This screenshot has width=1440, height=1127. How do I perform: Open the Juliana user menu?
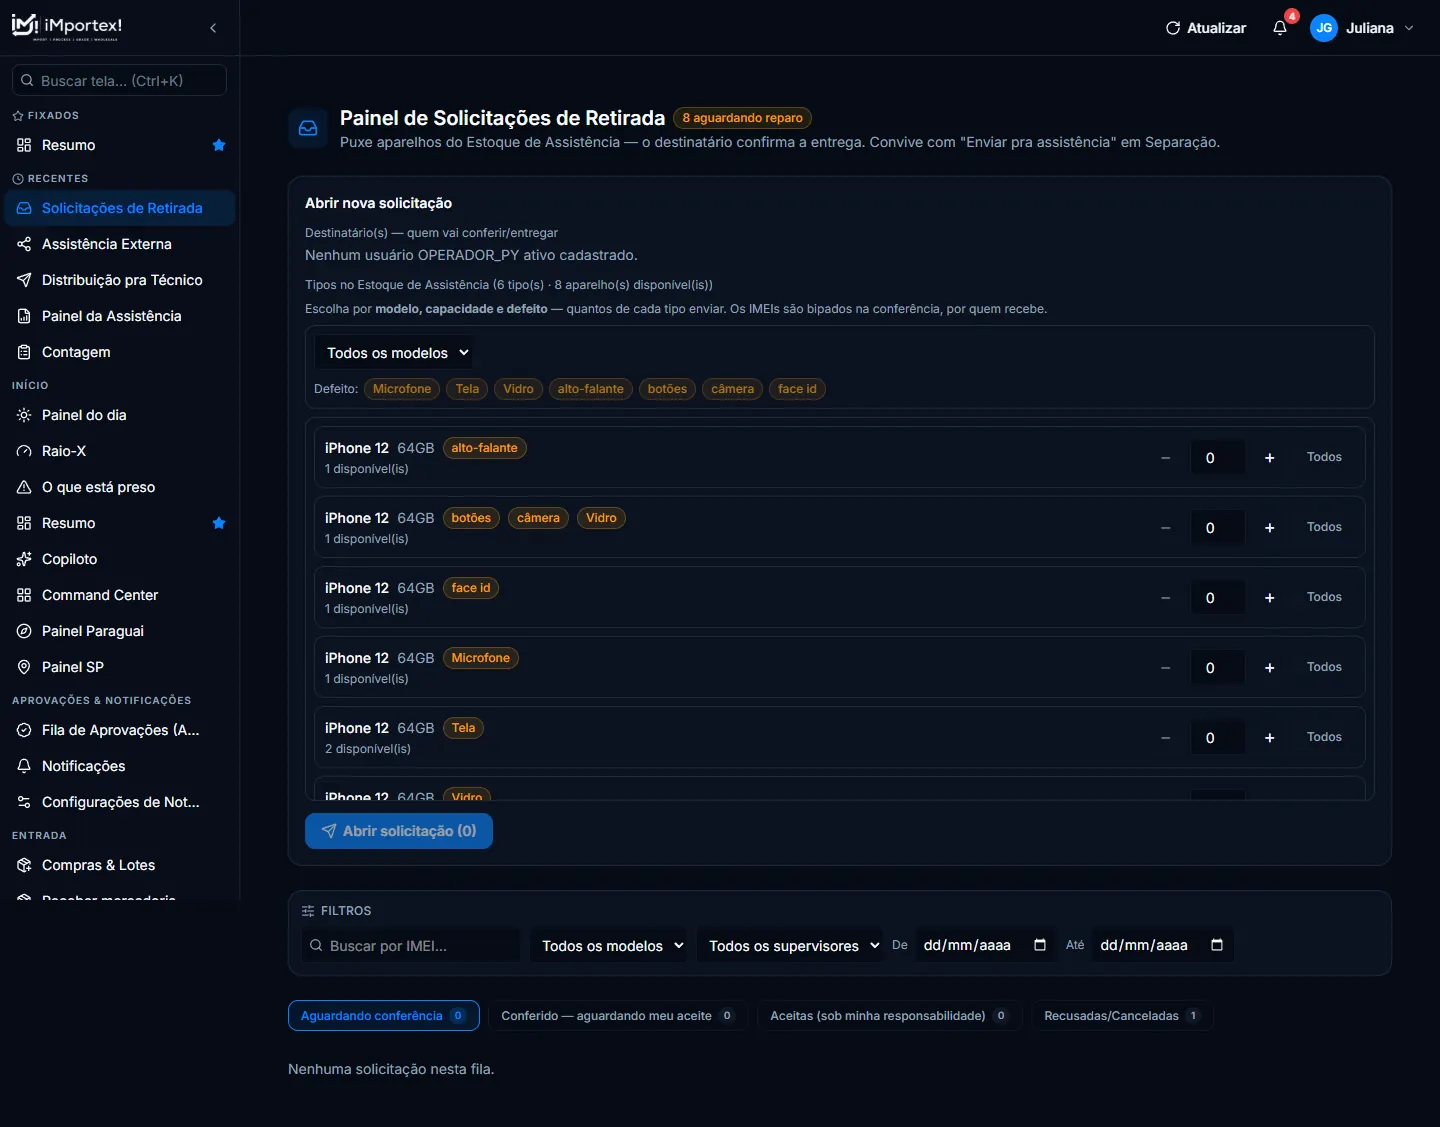pos(1363,28)
